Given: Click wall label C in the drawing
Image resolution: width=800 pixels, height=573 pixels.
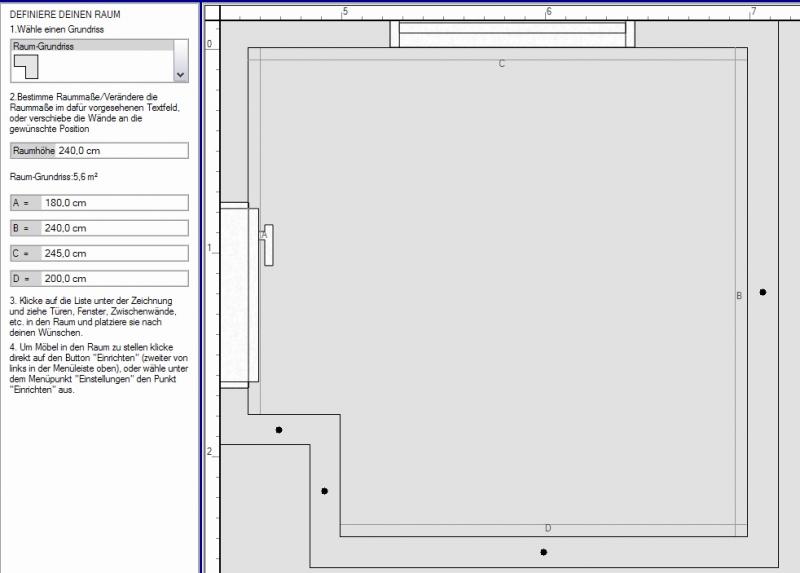Looking at the screenshot, I should (502, 64).
